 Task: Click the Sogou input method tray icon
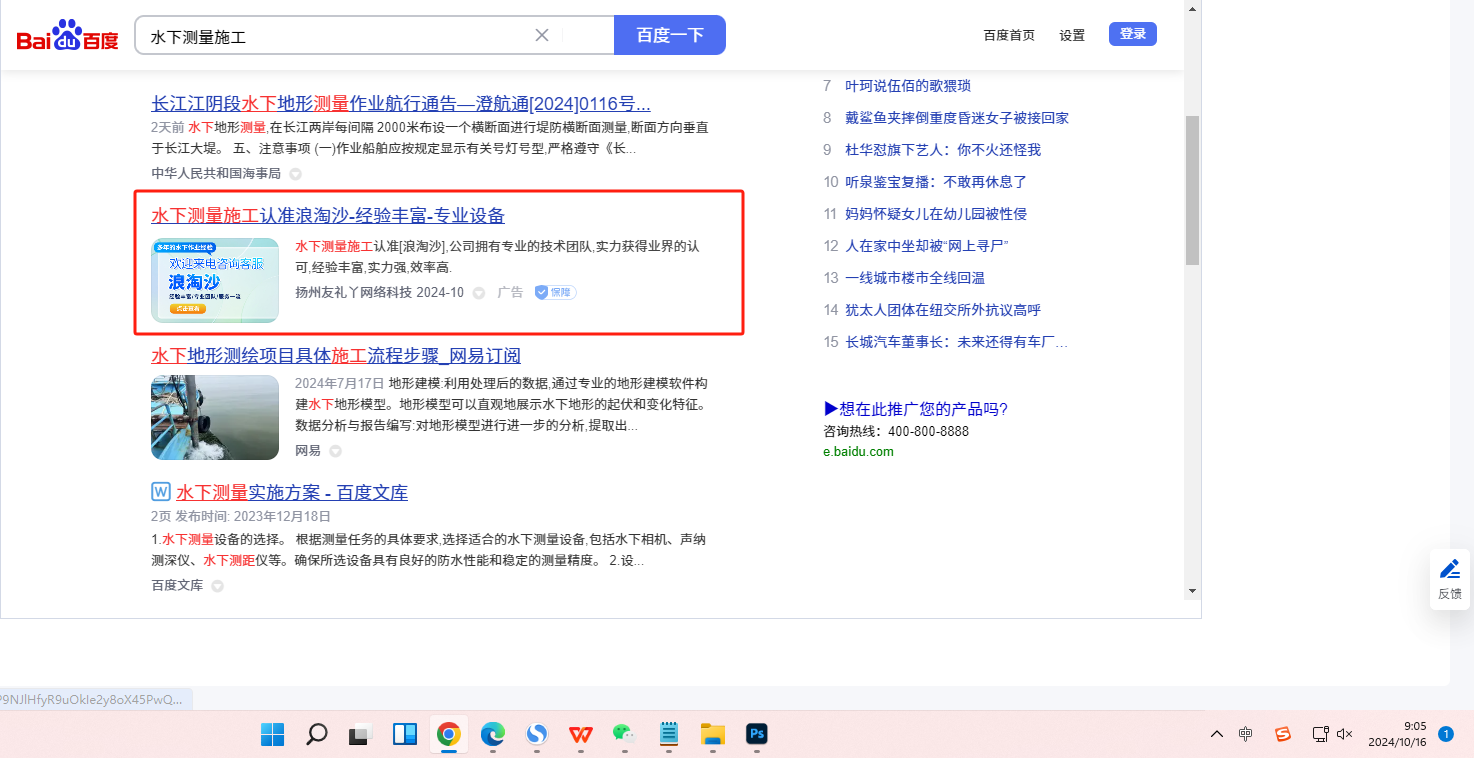[x=1283, y=734]
